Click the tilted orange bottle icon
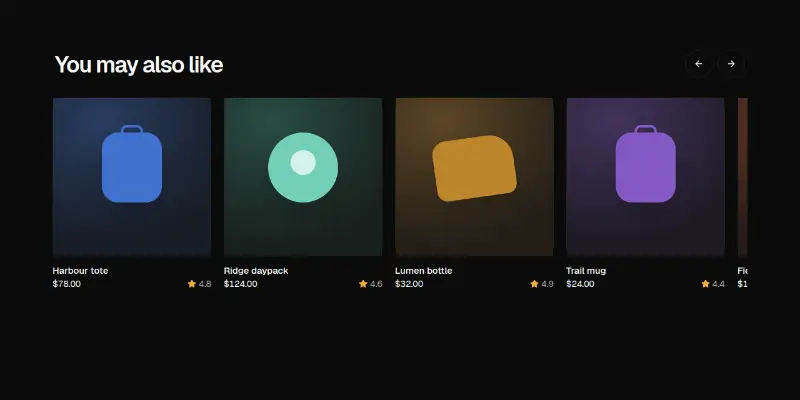 pos(474,168)
